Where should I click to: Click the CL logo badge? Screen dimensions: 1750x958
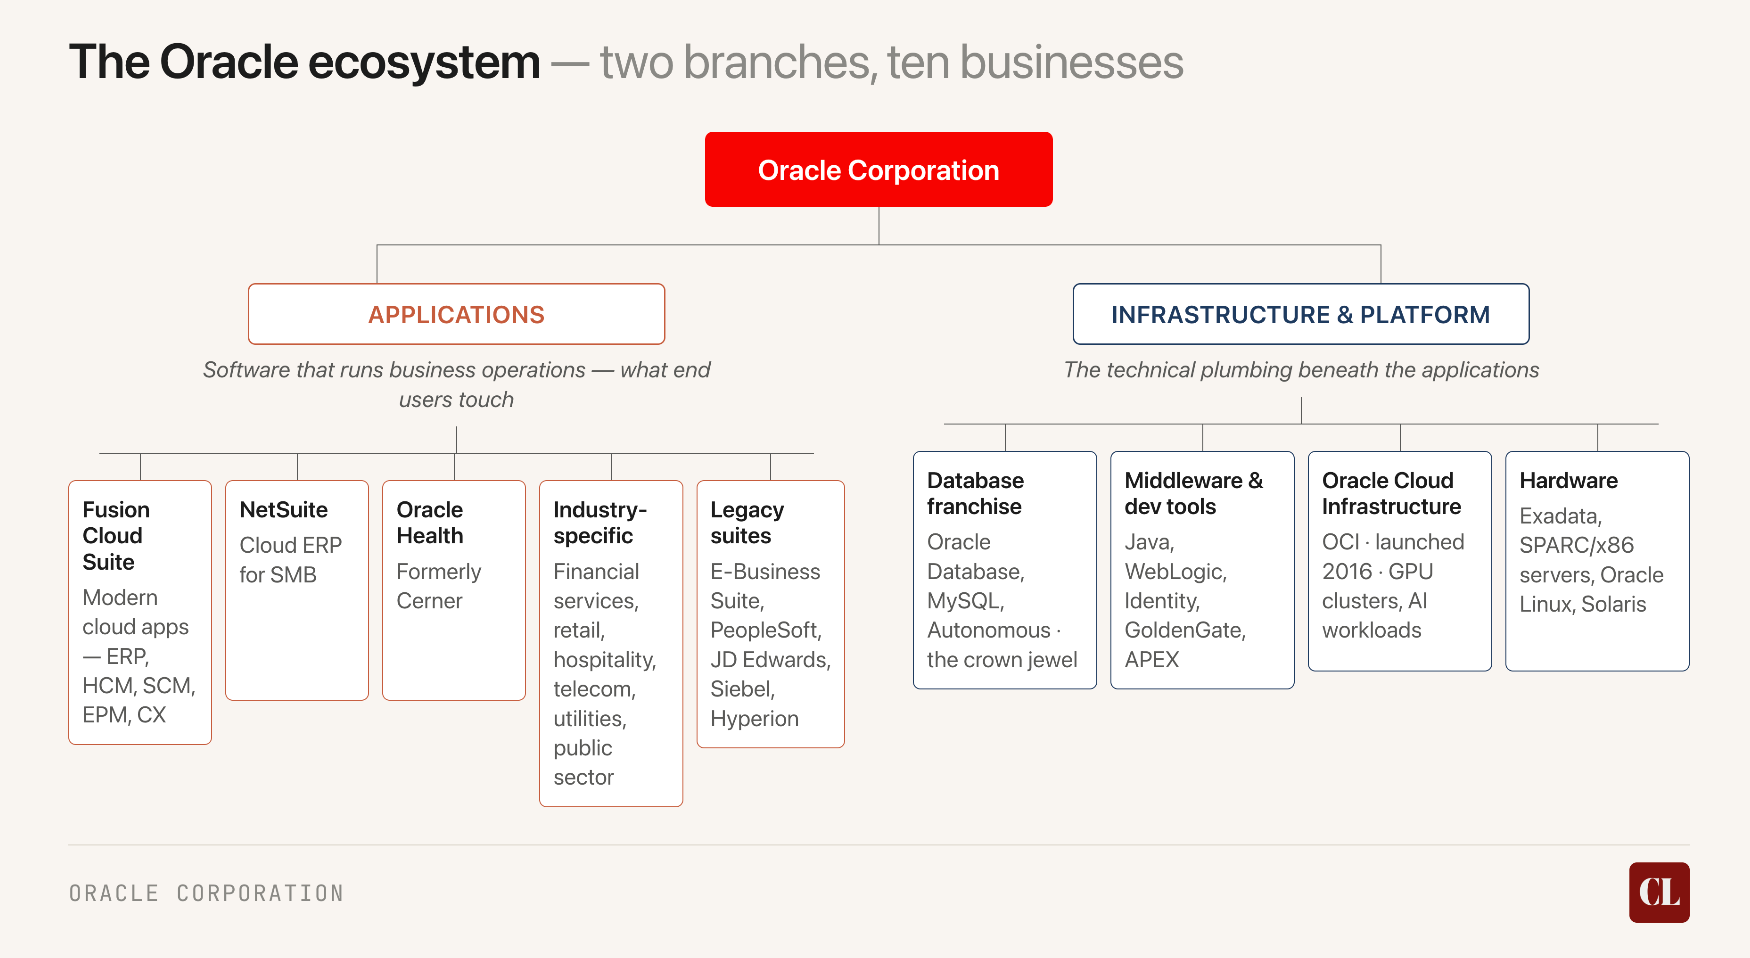pos(1659,892)
